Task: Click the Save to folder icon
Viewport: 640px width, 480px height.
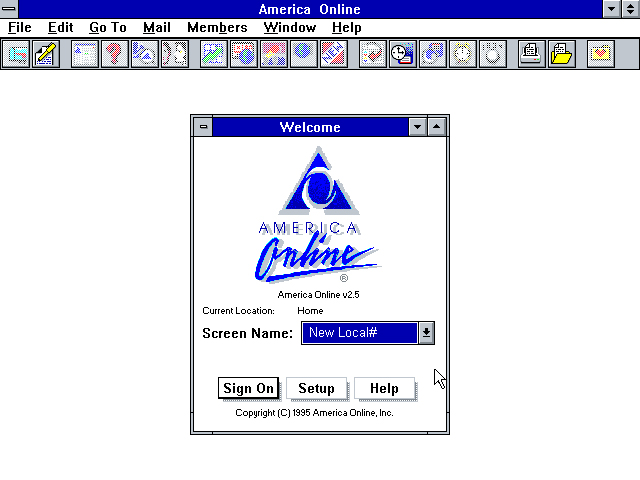Action: click(562, 54)
